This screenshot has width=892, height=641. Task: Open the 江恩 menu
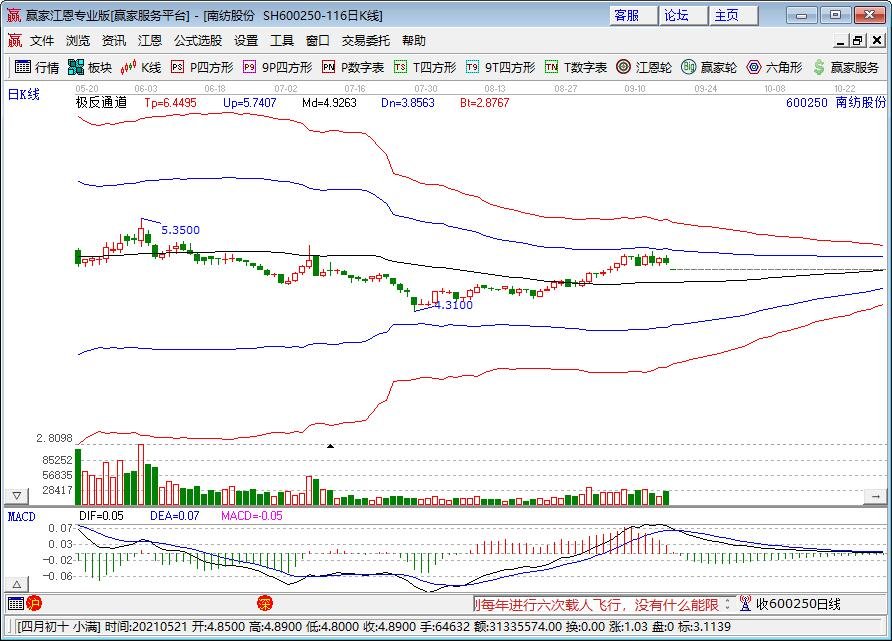pyautogui.click(x=150, y=40)
